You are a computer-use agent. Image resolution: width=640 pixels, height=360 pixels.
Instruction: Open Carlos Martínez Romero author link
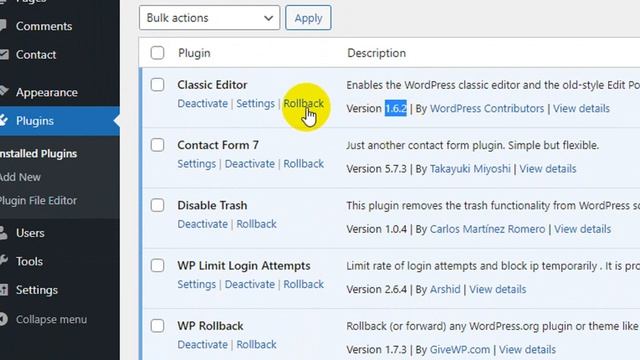[x=487, y=229]
